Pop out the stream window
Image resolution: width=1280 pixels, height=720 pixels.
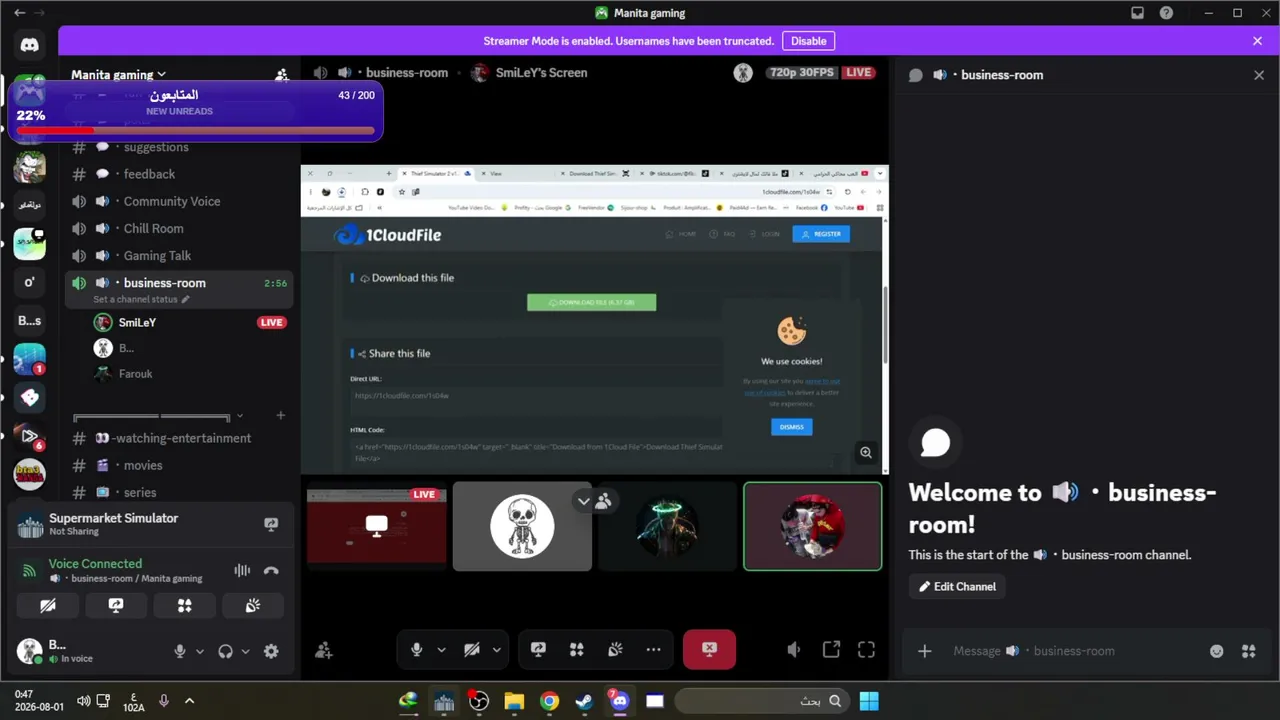point(831,650)
